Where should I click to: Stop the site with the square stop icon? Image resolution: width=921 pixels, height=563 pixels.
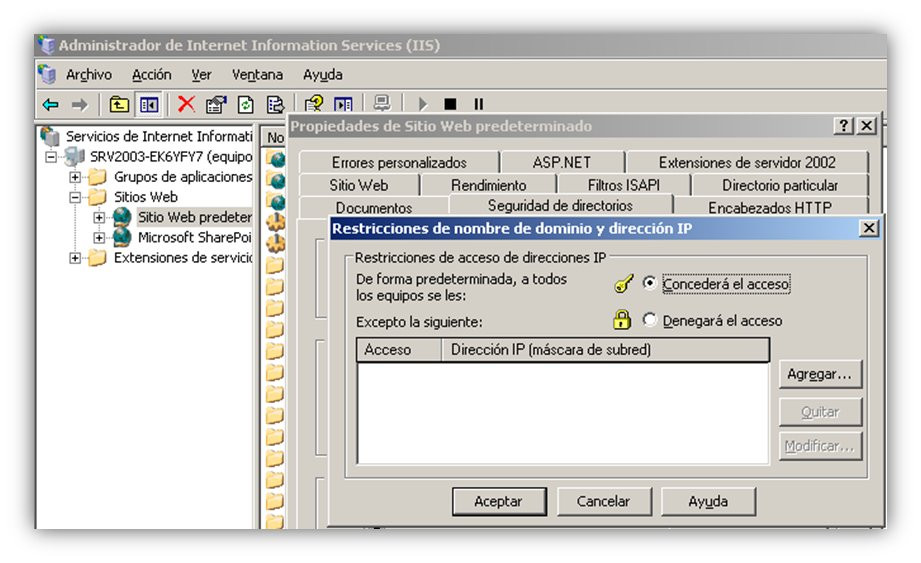[451, 104]
